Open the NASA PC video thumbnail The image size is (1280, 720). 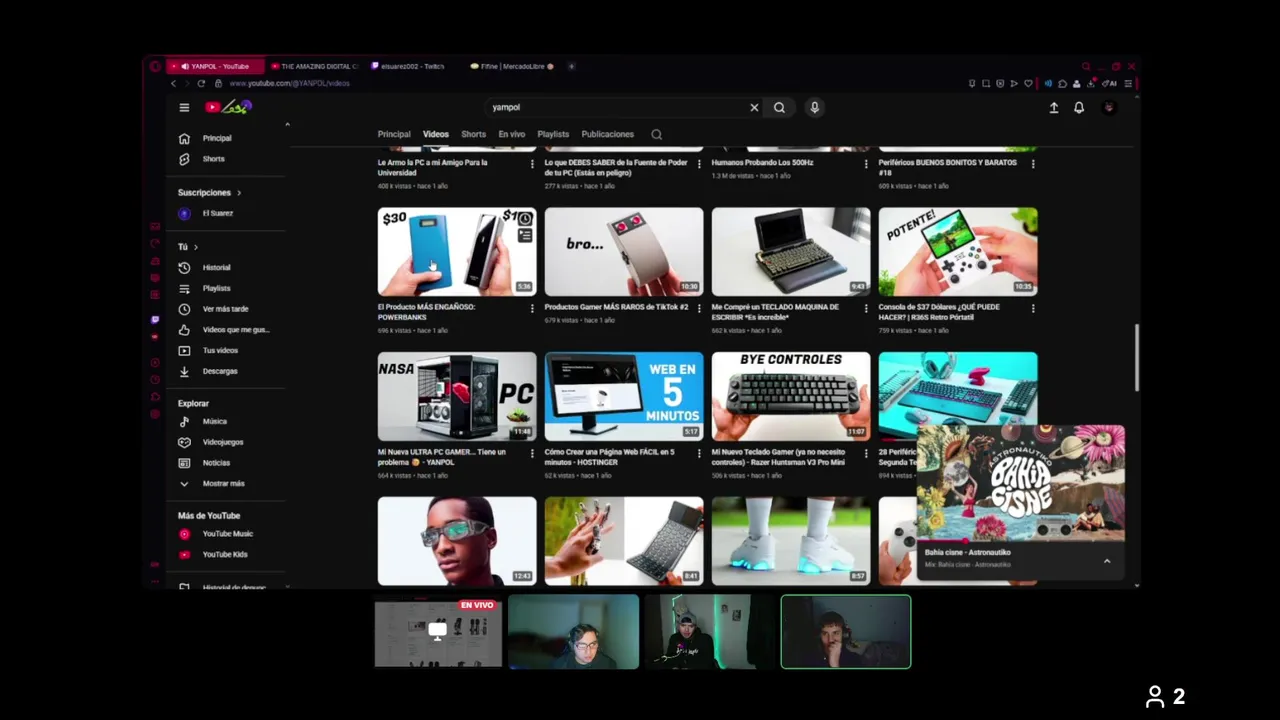pyautogui.click(x=456, y=396)
